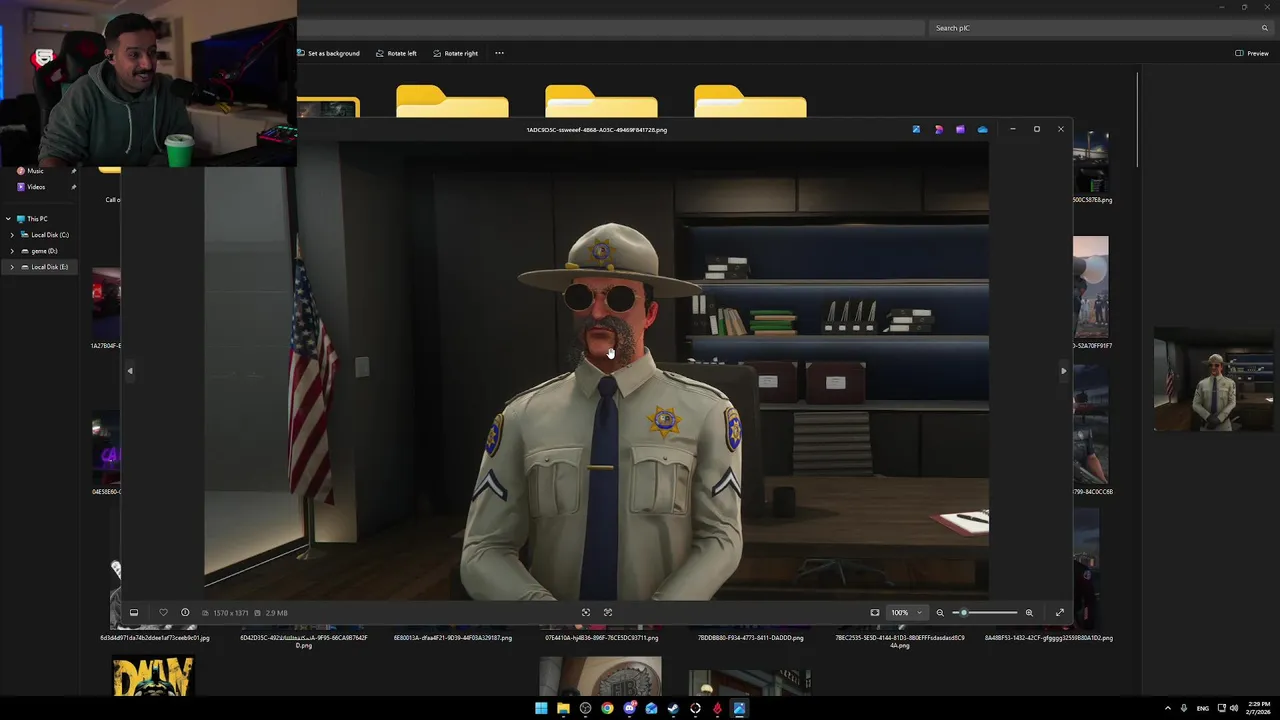Expand the Local Disk (E:) chevron
This screenshot has height=720, width=1280.
coord(12,267)
